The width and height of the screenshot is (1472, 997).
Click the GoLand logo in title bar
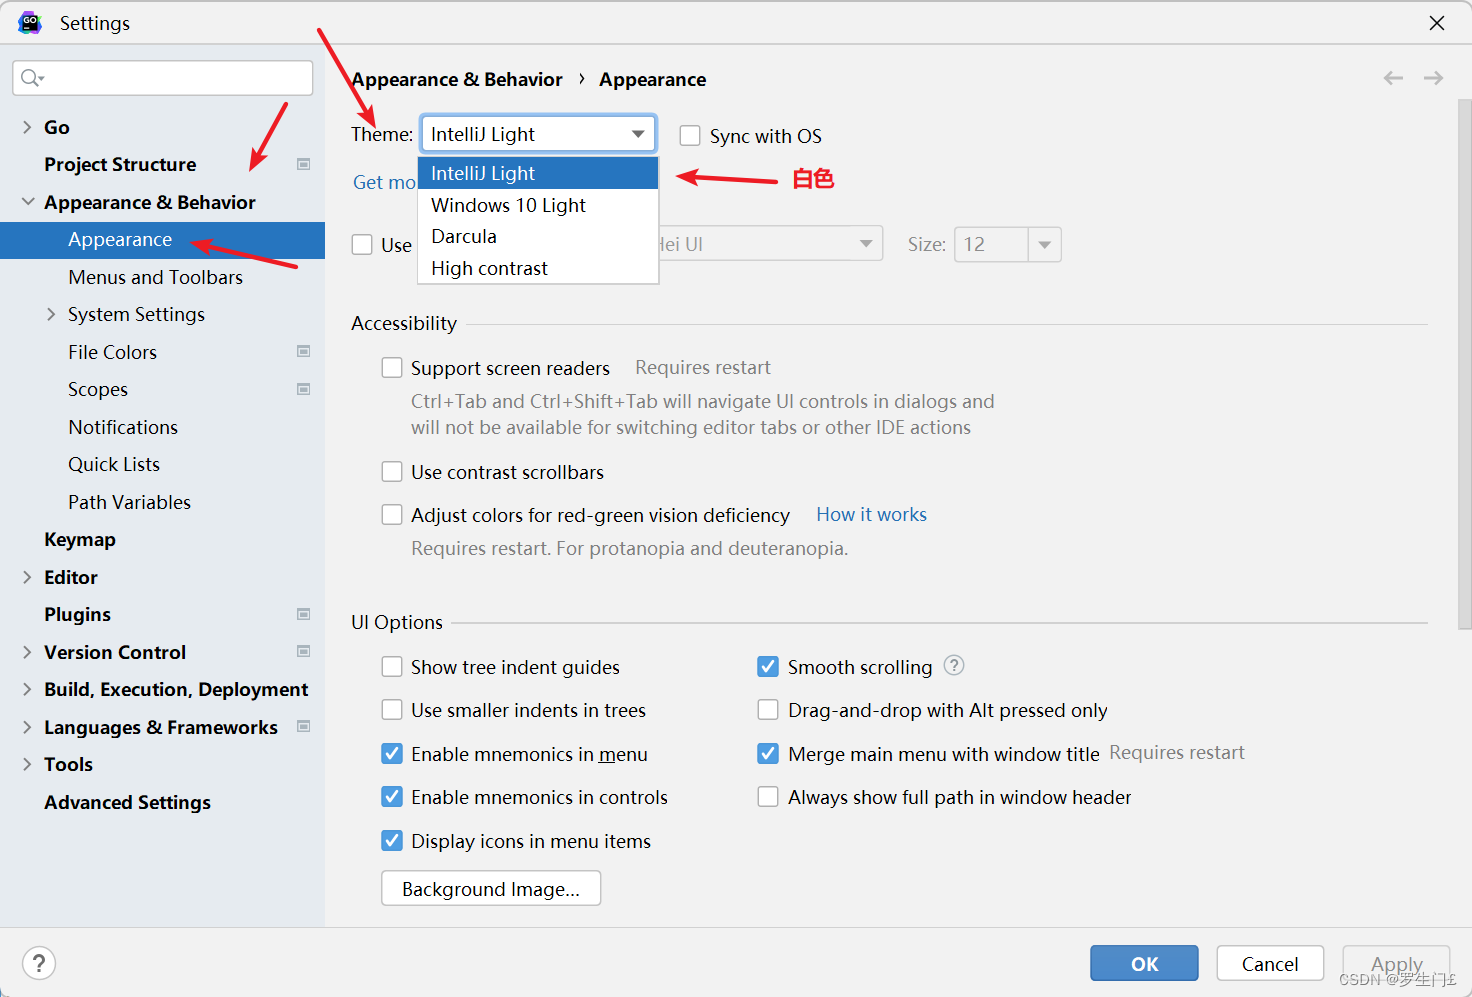pos(30,22)
